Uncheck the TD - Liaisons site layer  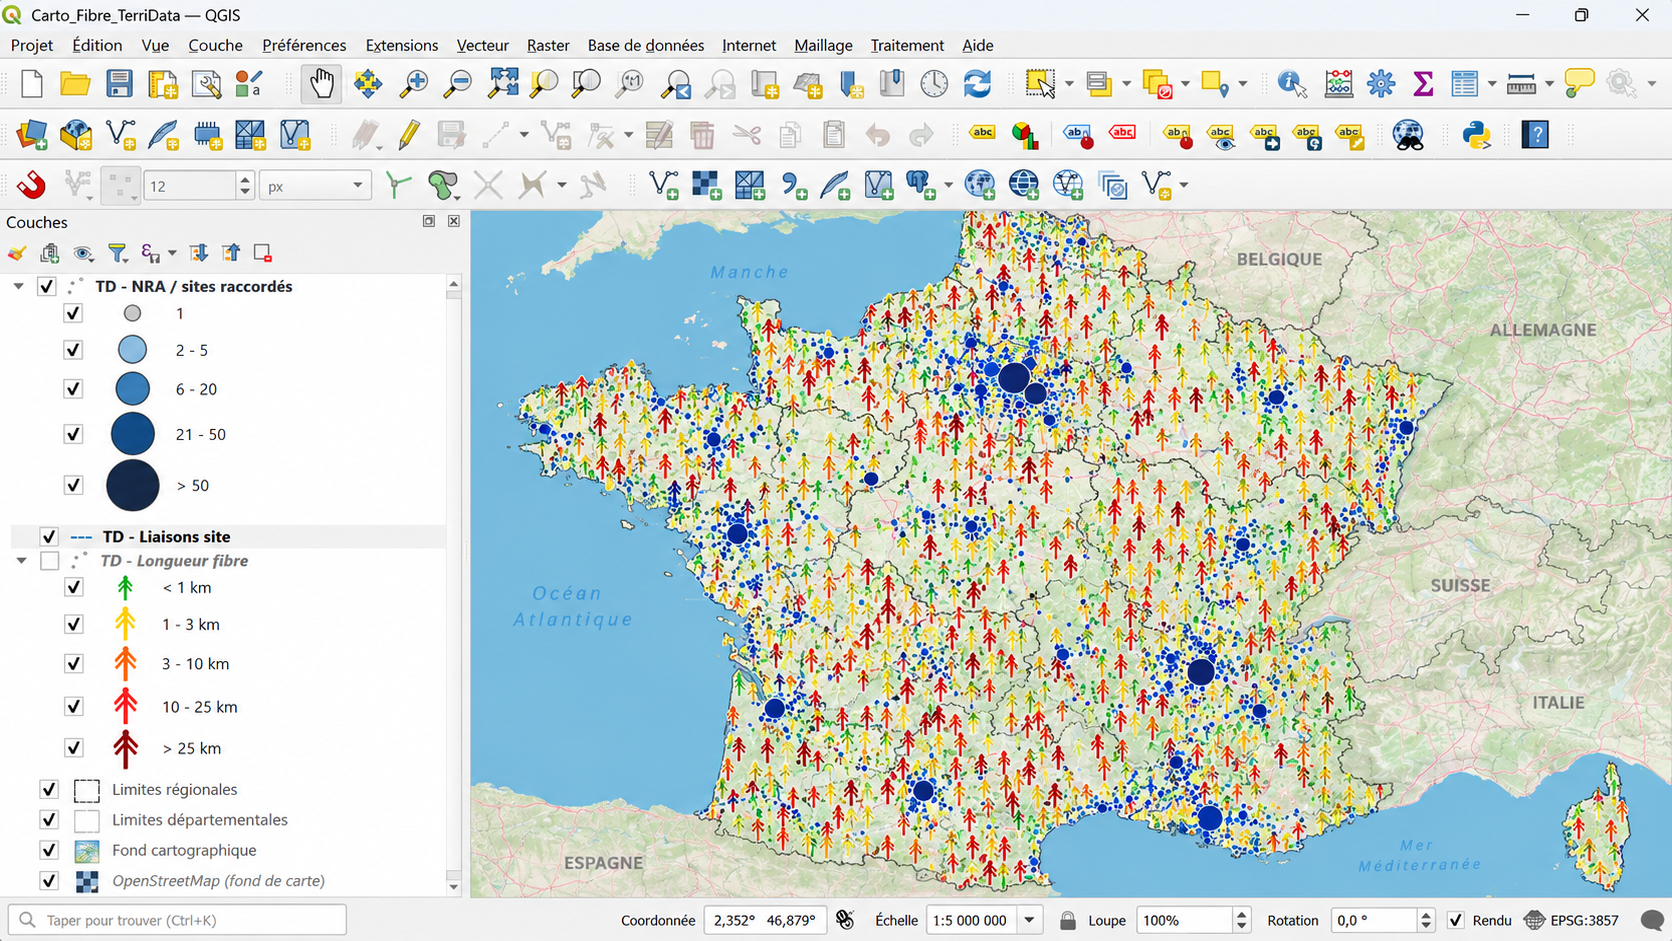[x=49, y=537]
